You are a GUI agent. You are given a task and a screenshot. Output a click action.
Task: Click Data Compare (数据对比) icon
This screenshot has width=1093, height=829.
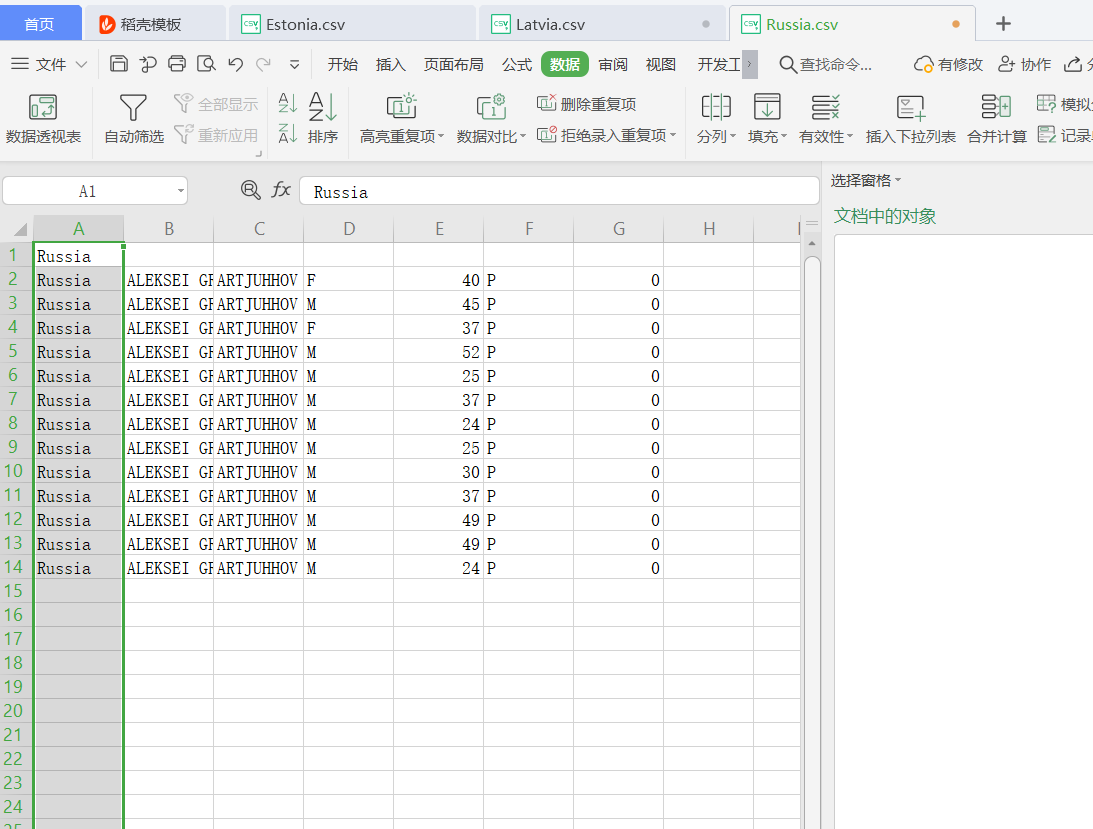tap(491, 107)
